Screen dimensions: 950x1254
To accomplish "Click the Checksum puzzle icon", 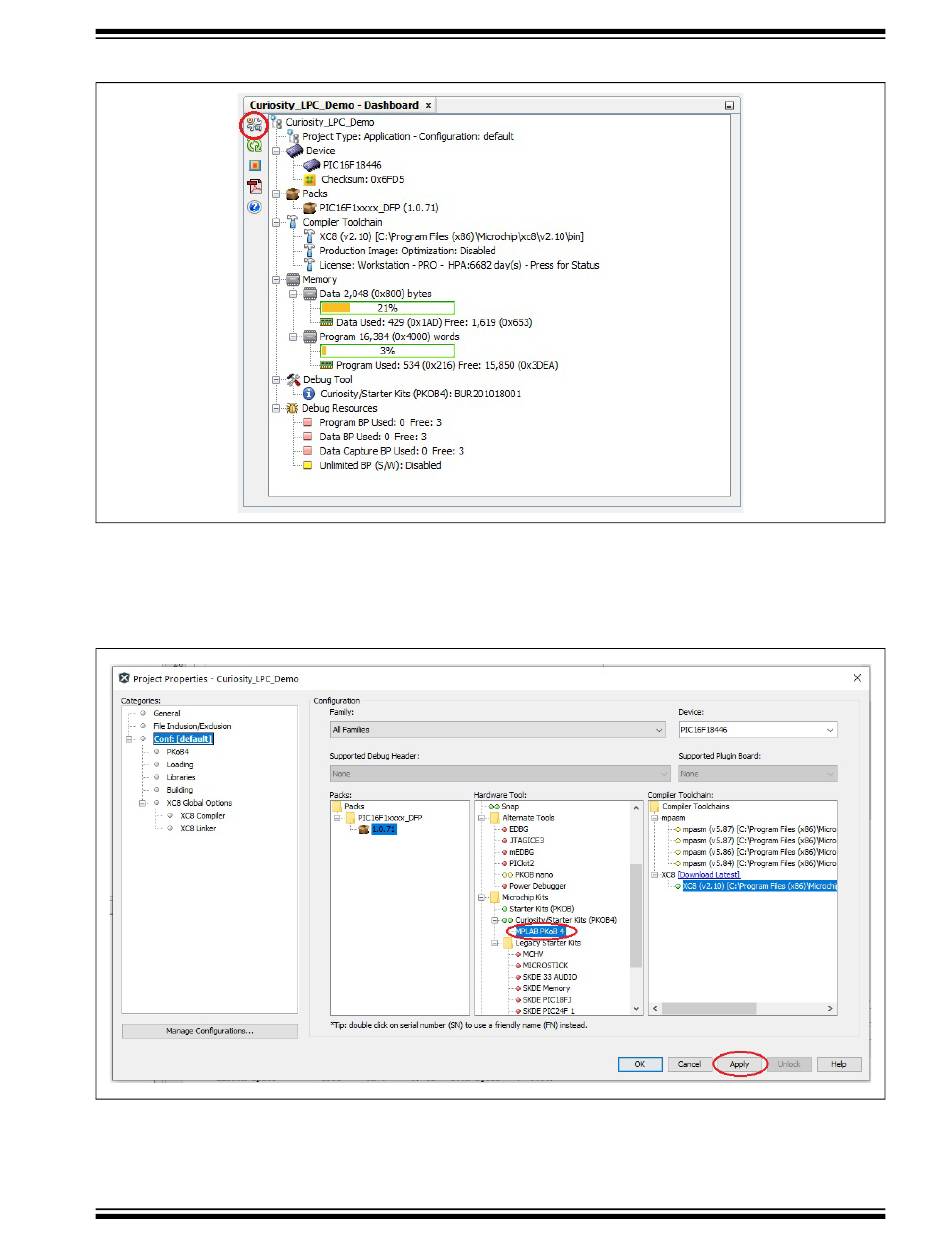I will 310,180.
